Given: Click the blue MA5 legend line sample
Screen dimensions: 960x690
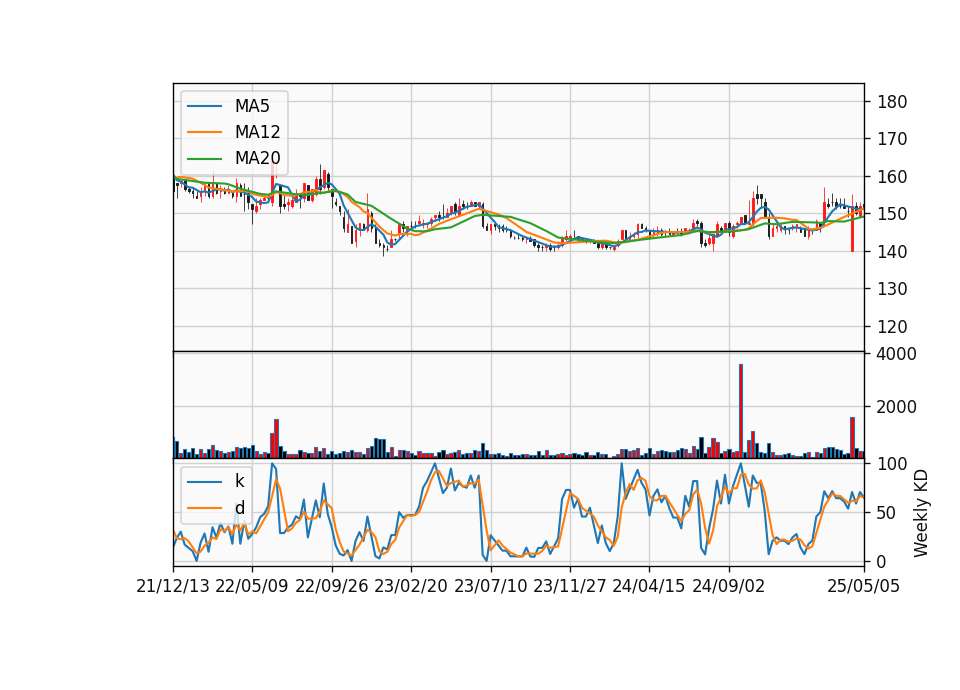Looking at the screenshot, I should [x=204, y=106].
